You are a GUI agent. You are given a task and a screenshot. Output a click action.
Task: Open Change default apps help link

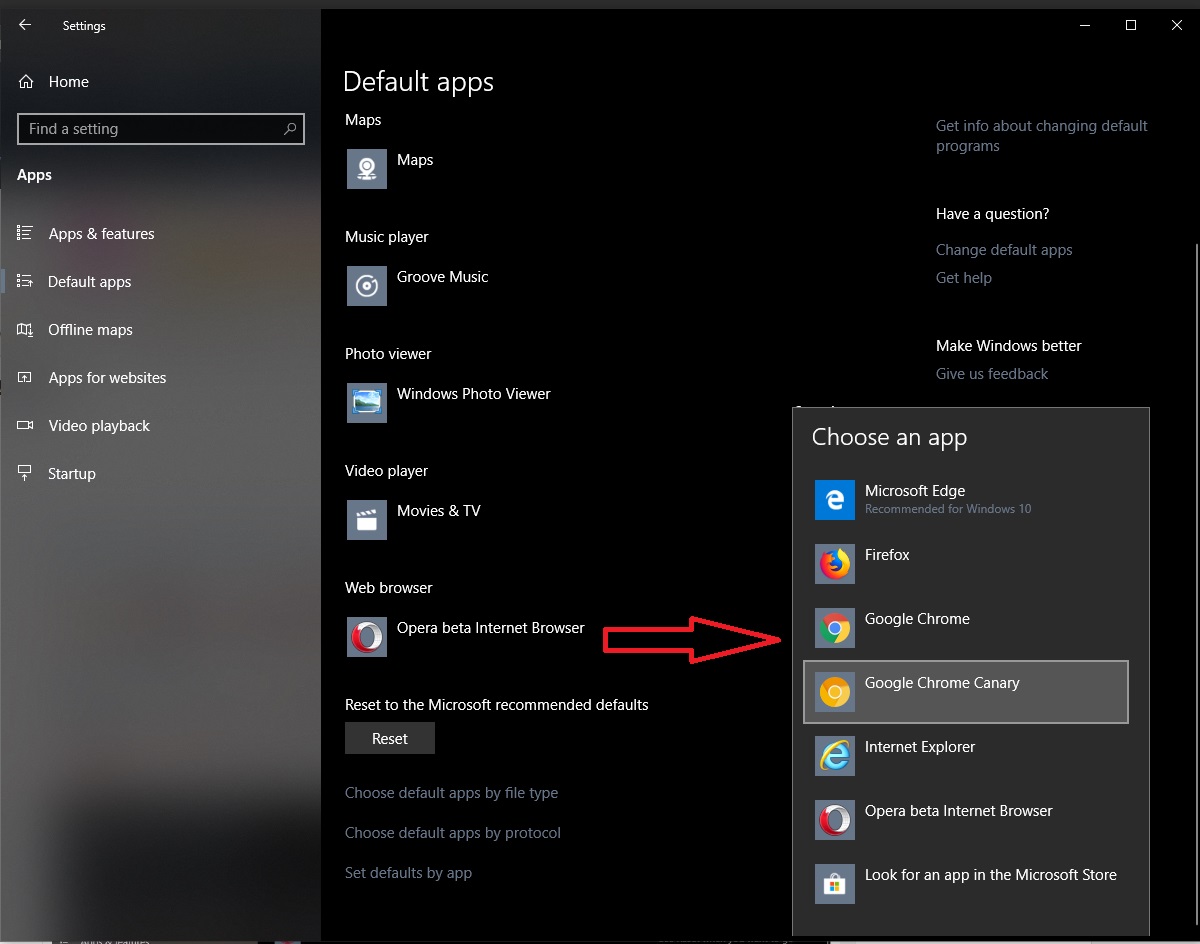[x=1004, y=250]
